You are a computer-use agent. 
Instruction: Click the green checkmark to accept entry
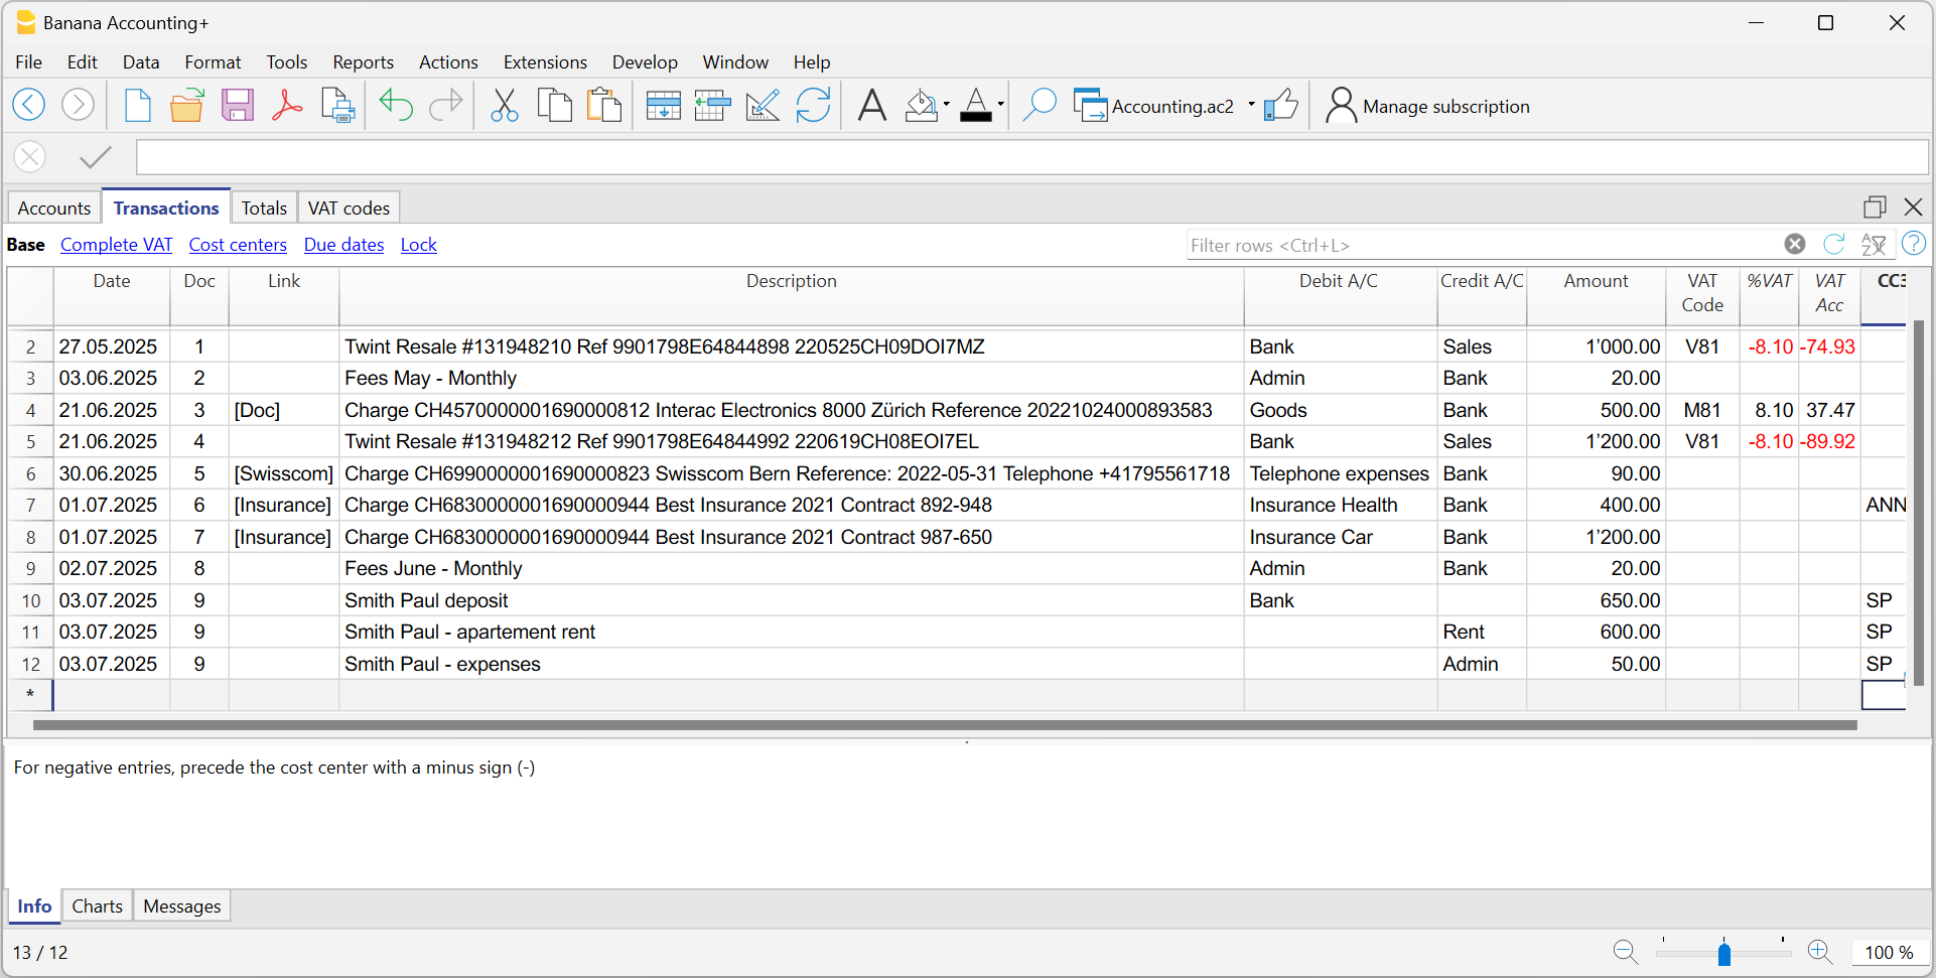pyautogui.click(x=96, y=157)
